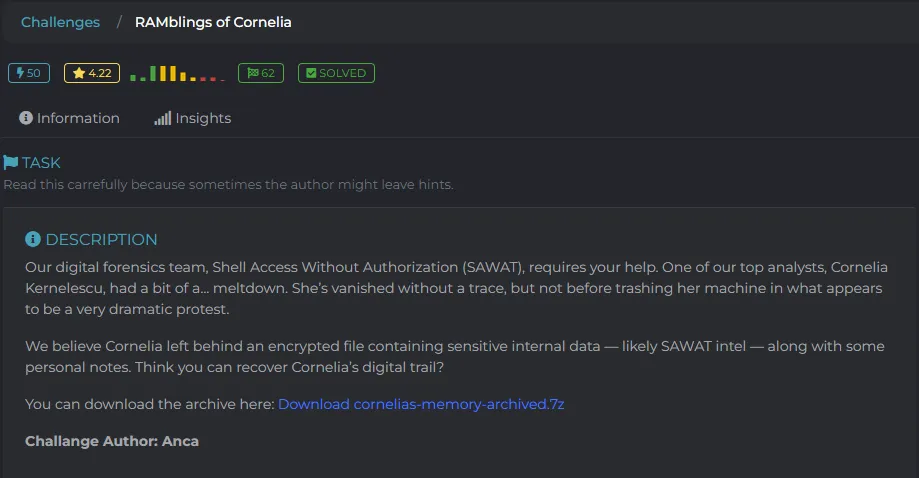Open the Information tab
The height and width of the screenshot is (478, 919).
click(x=69, y=118)
